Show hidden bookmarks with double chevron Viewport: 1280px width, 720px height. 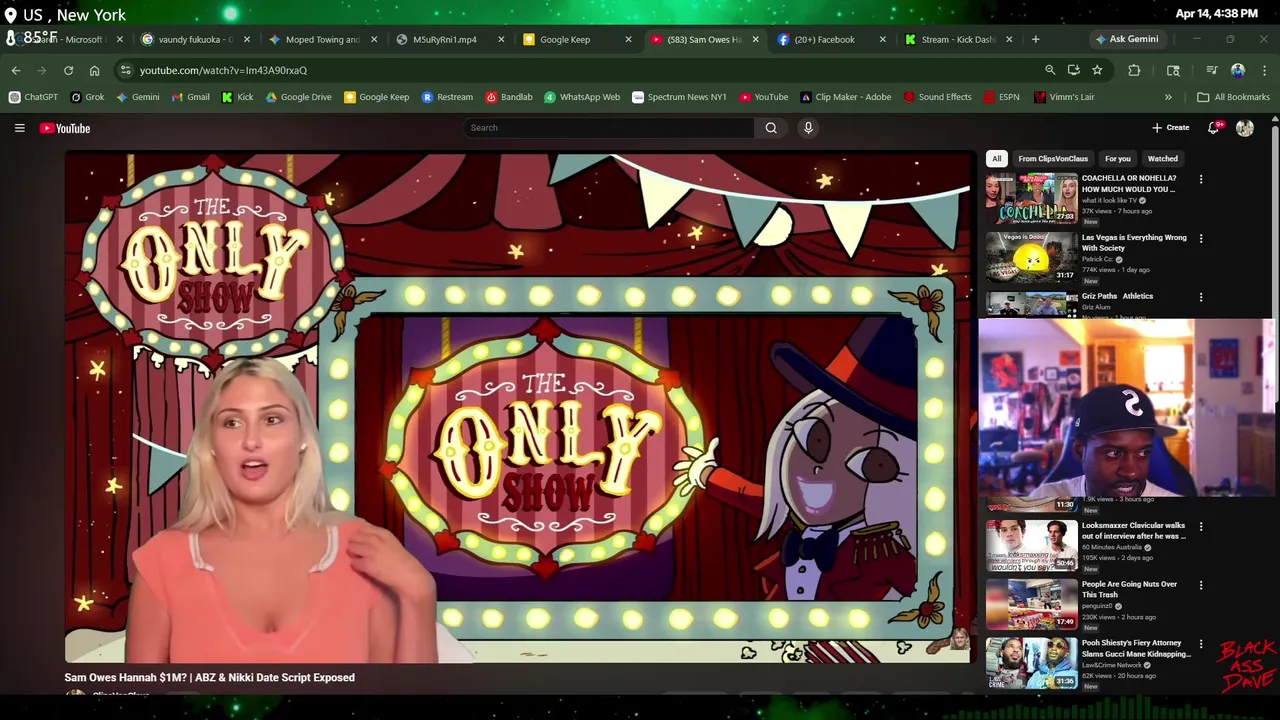pos(1168,97)
